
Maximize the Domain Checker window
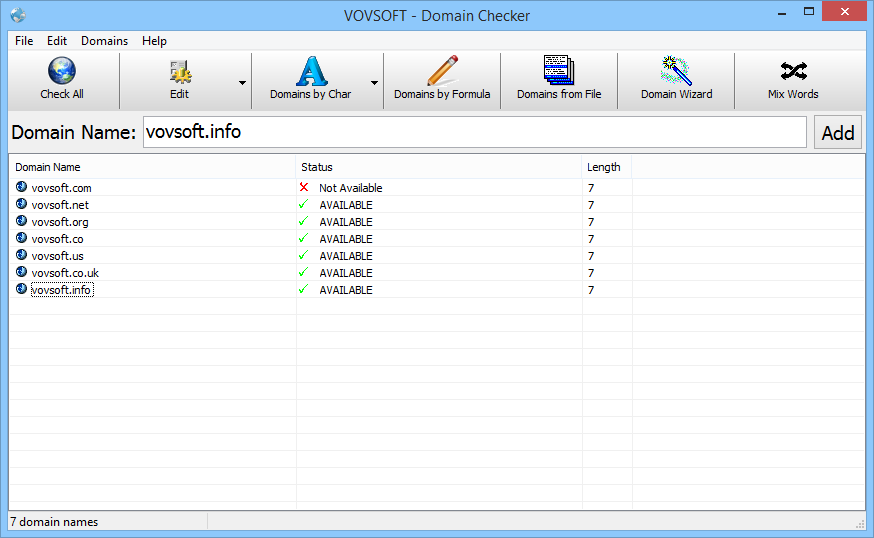click(809, 12)
